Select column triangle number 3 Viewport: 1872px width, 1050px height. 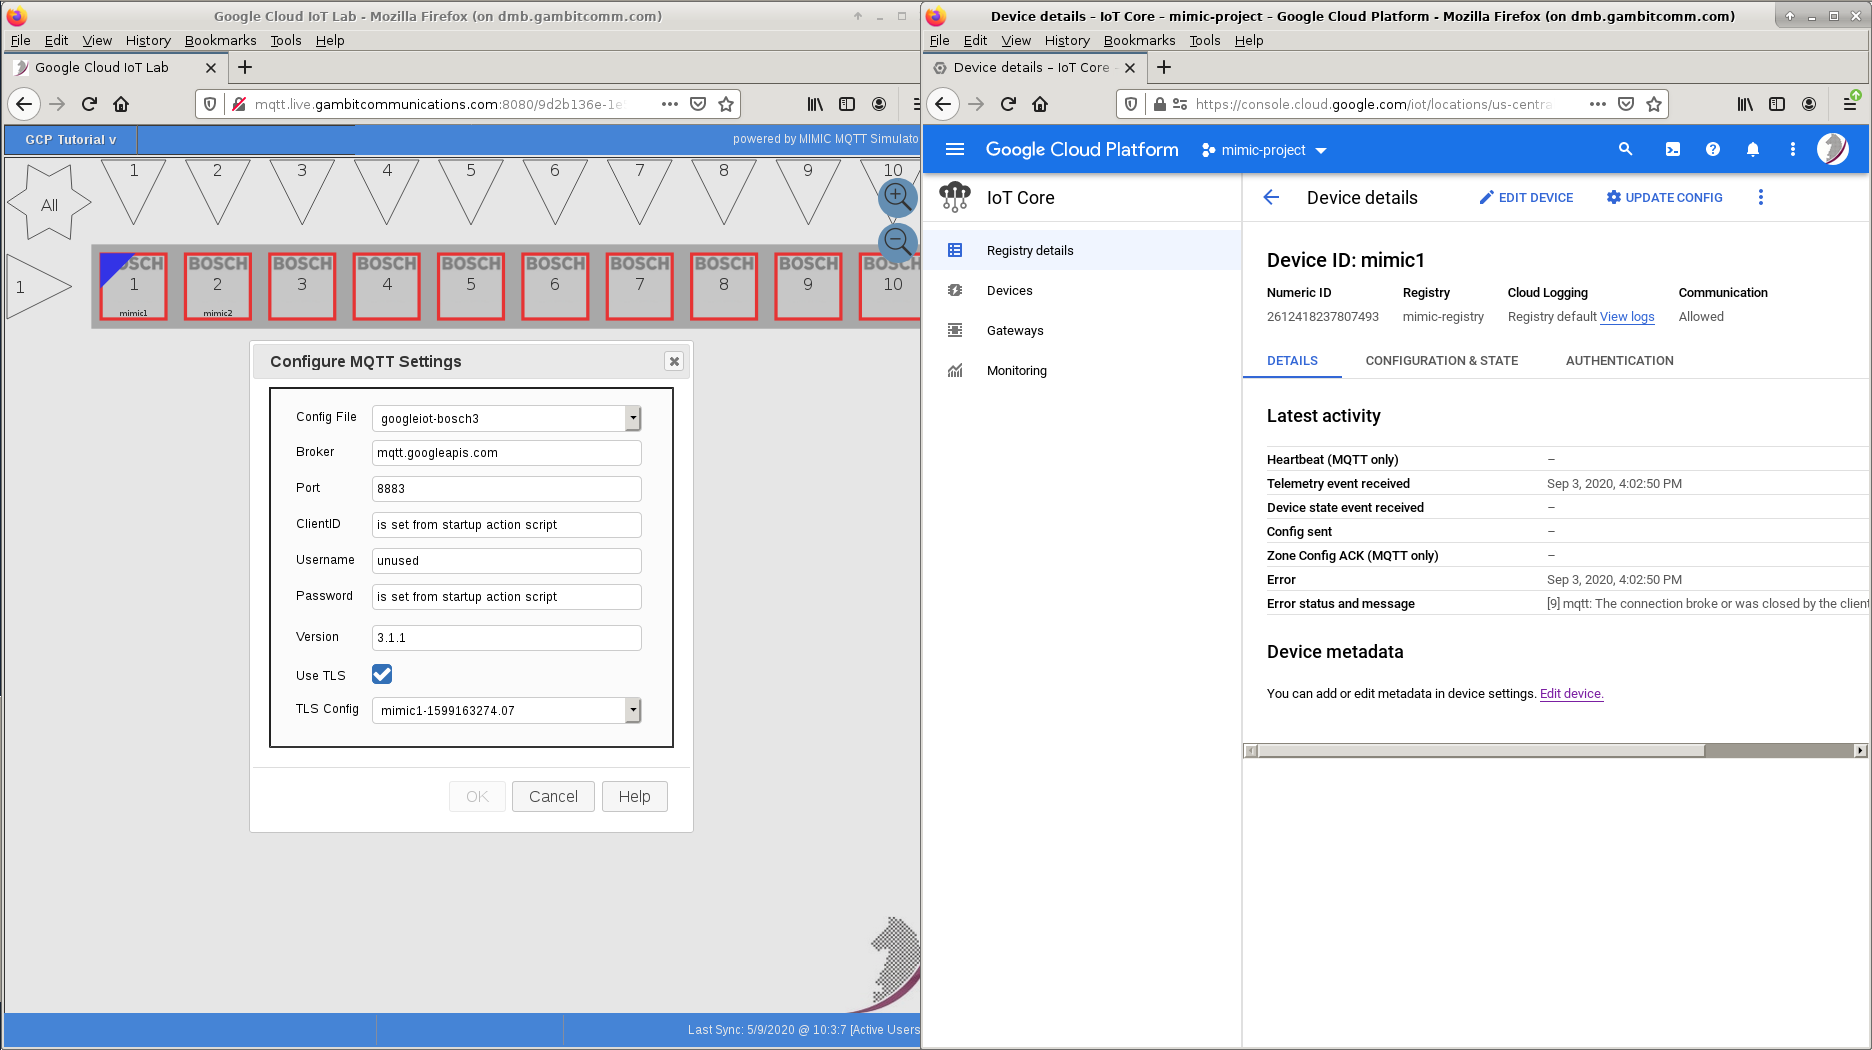tap(302, 192)
